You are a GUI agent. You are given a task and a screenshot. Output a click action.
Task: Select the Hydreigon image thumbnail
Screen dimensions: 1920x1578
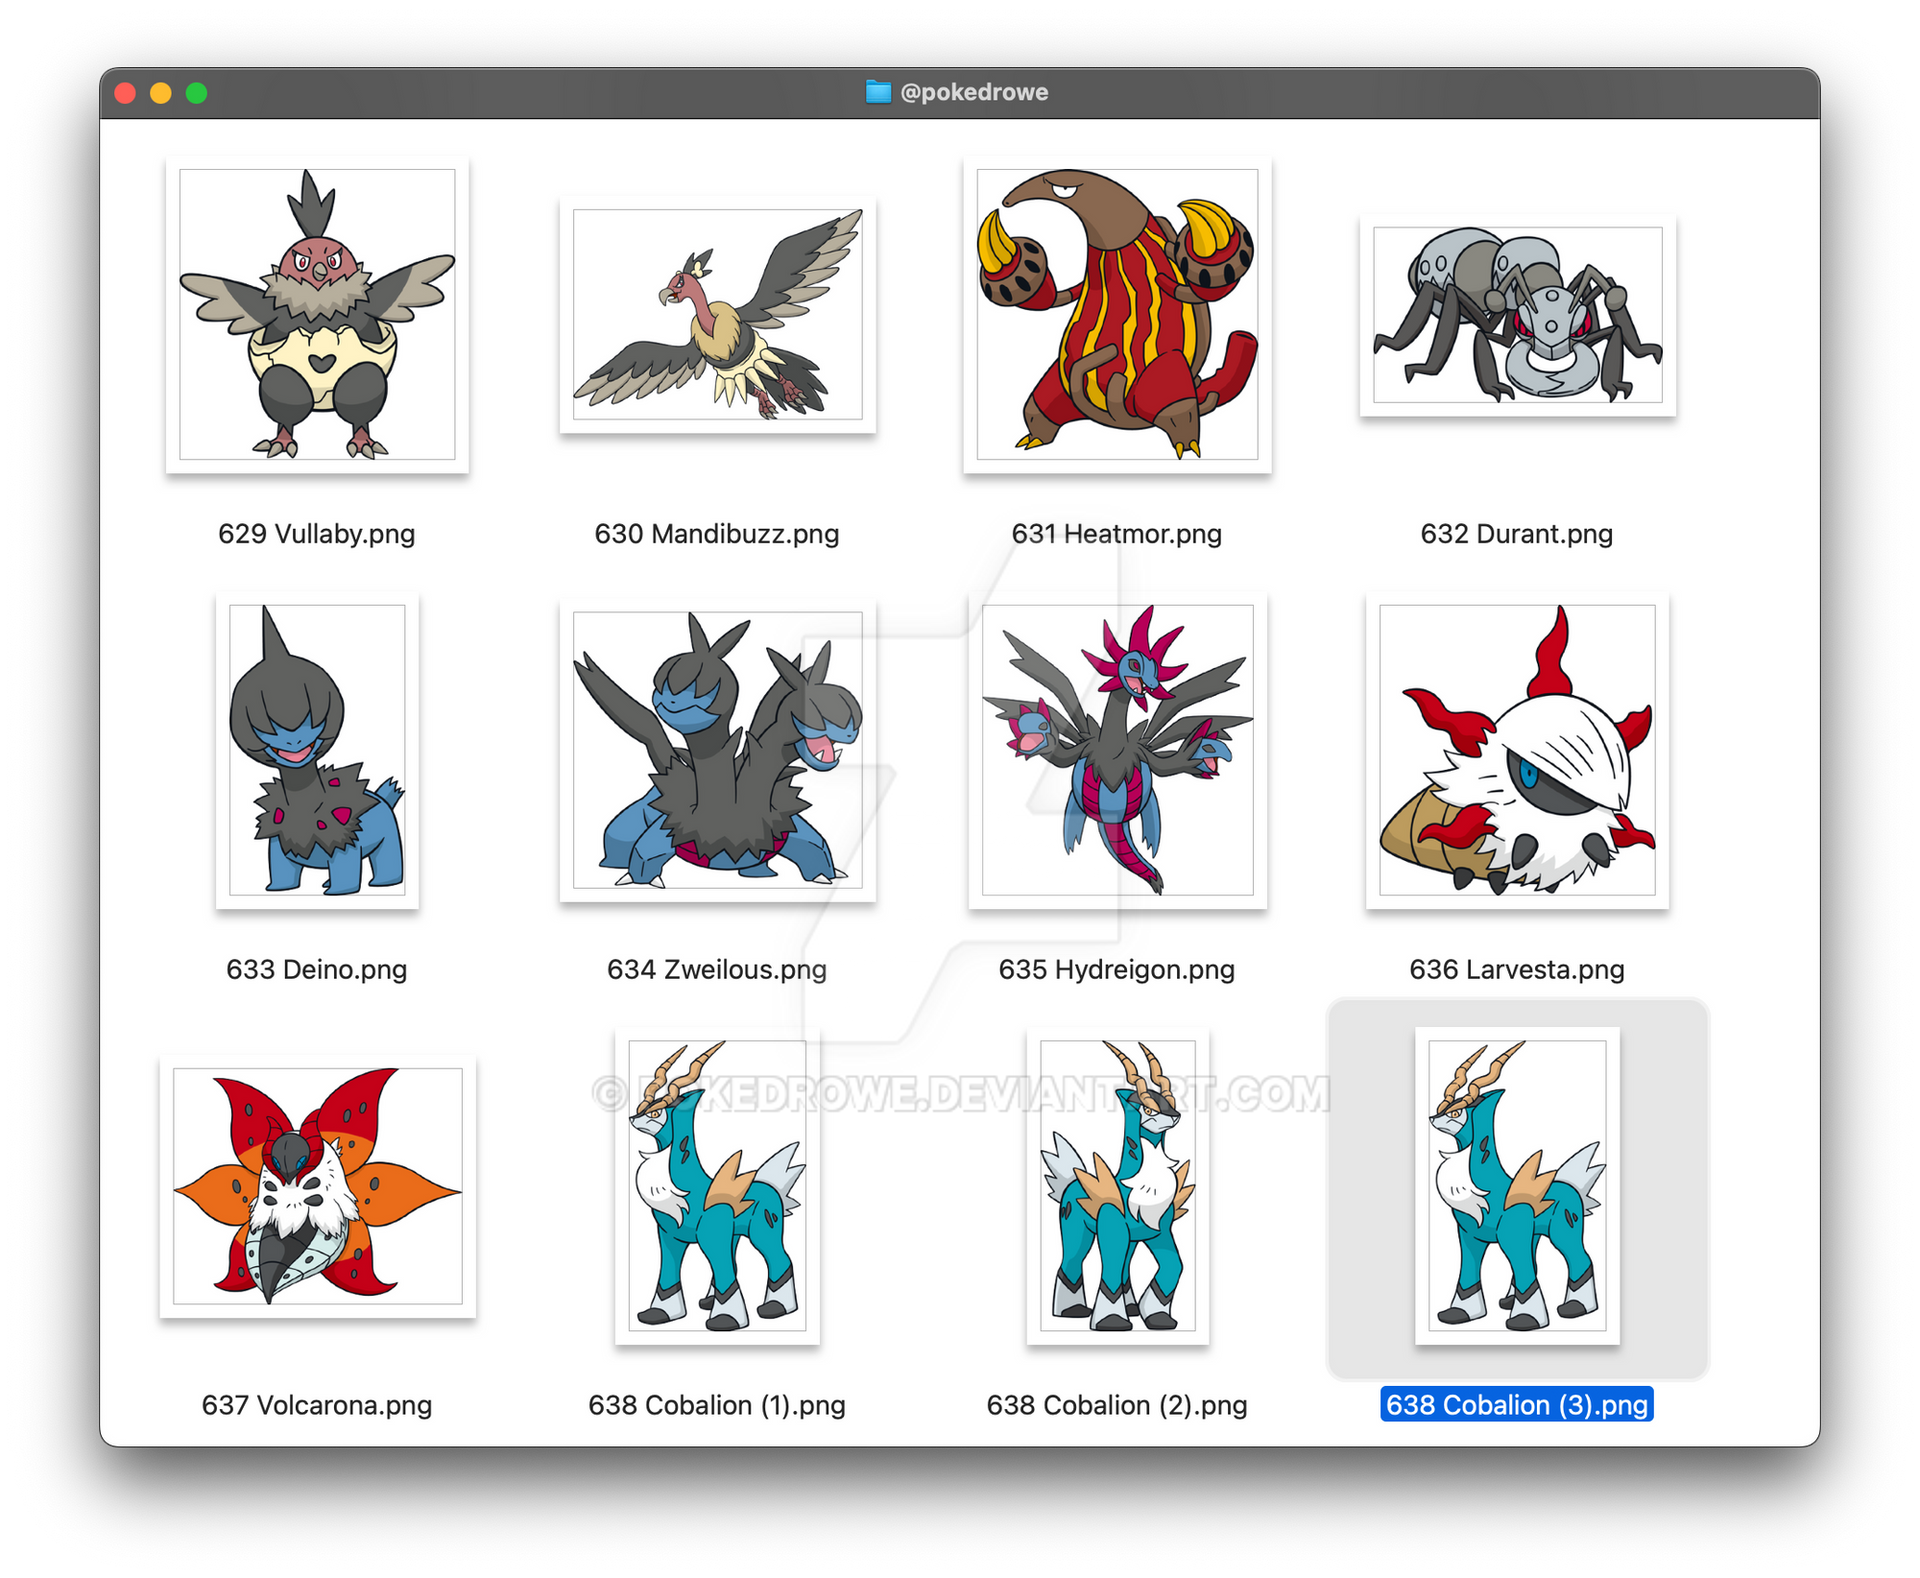pyautogui.click(x=1117, y=750)
